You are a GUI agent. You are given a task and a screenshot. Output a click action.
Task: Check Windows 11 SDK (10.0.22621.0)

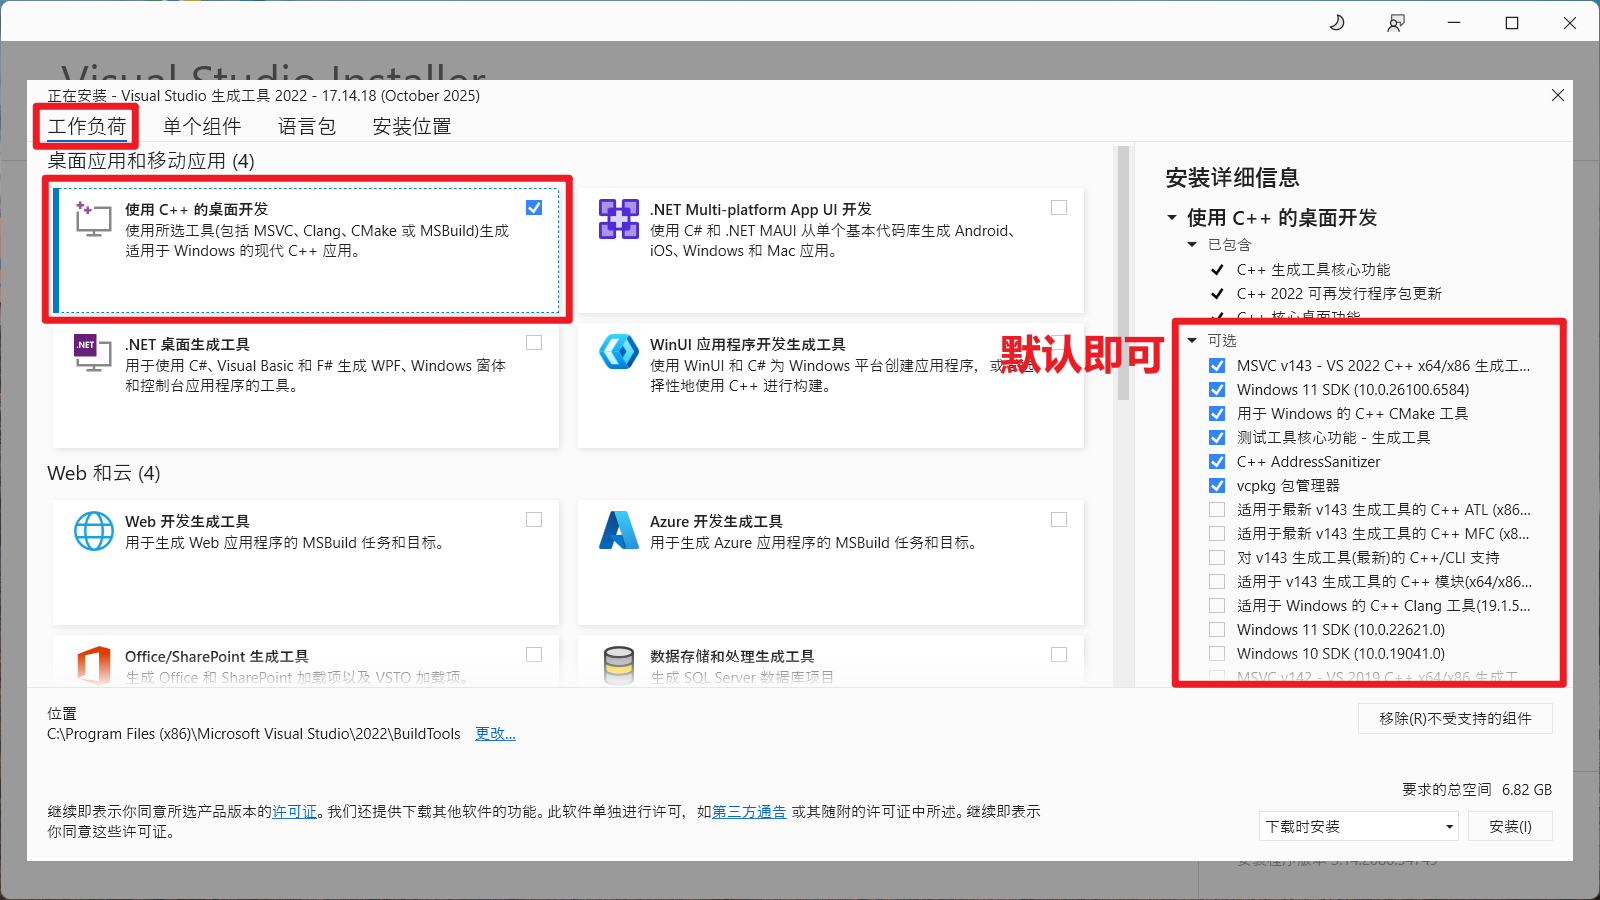(1217, 630)
